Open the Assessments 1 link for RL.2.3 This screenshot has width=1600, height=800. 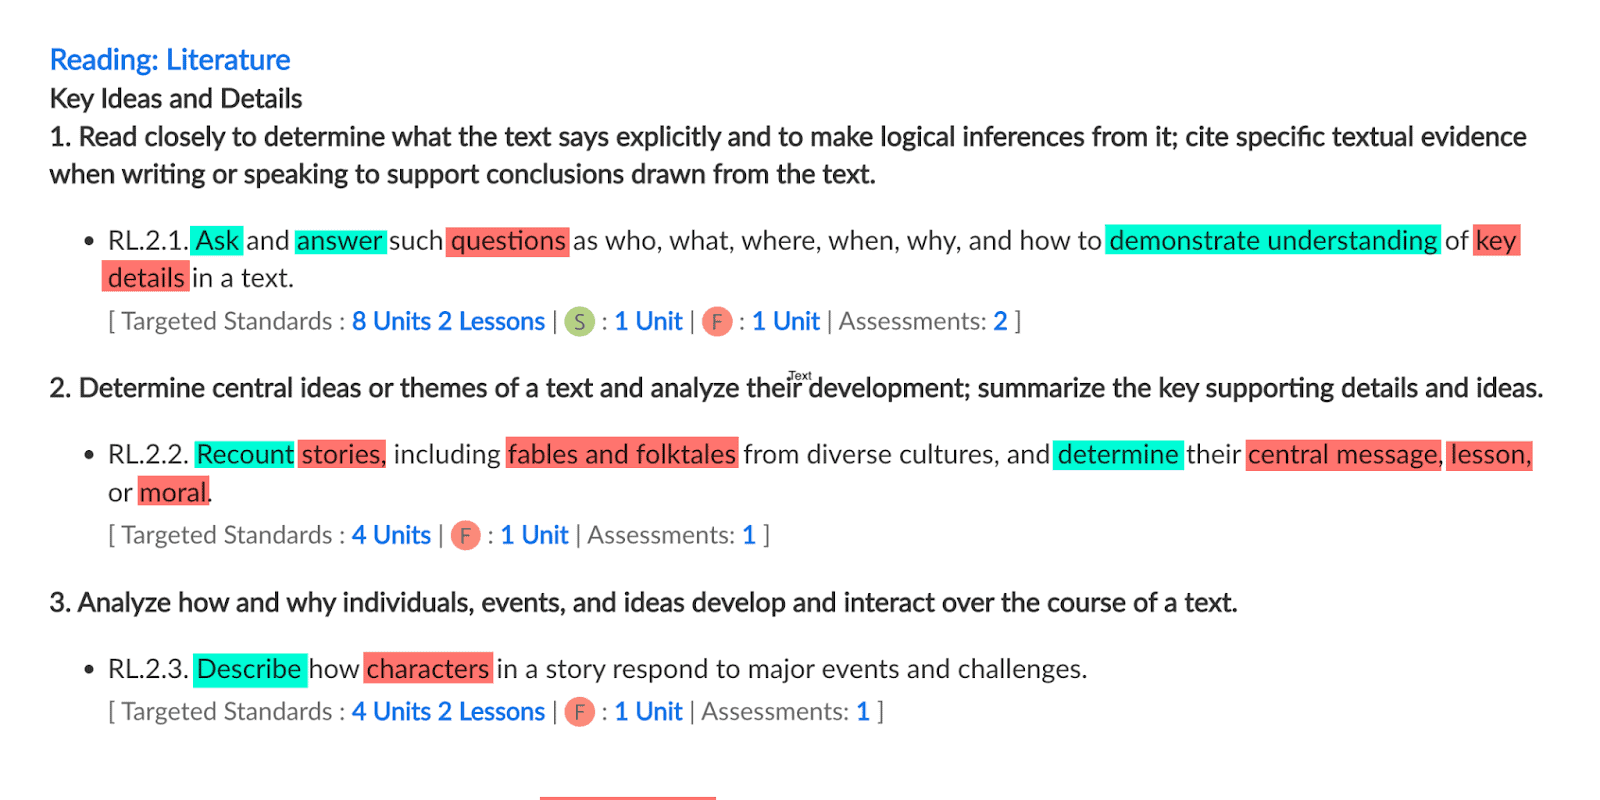pos(863,711)
